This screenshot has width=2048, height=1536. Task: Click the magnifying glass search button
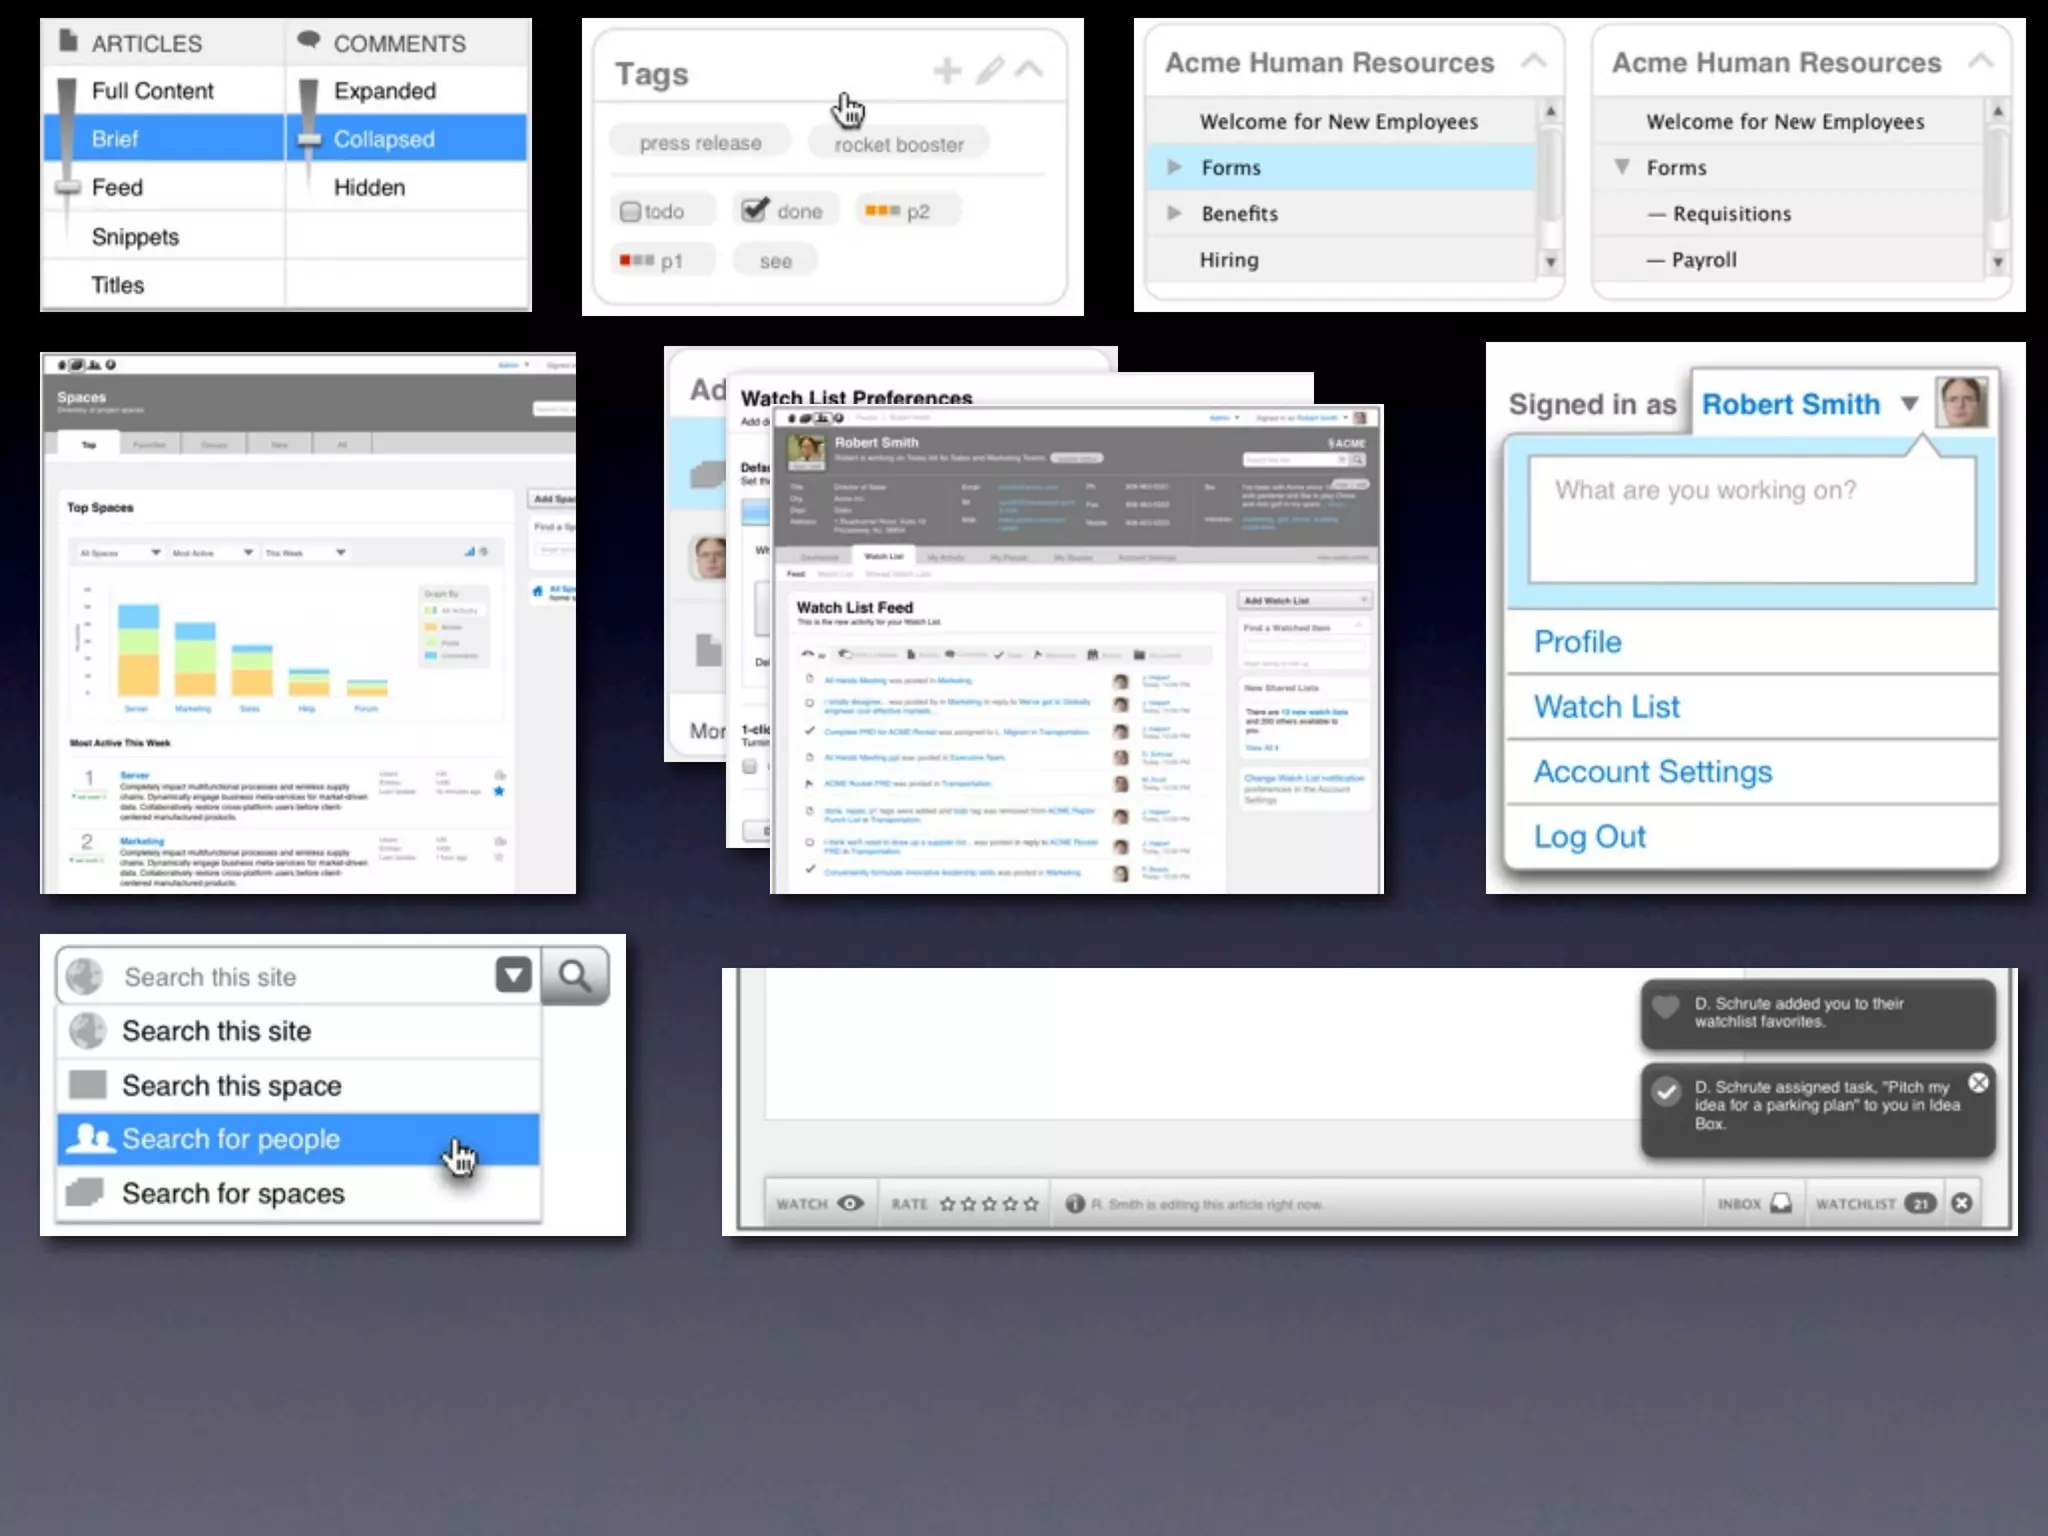[575, 975]
